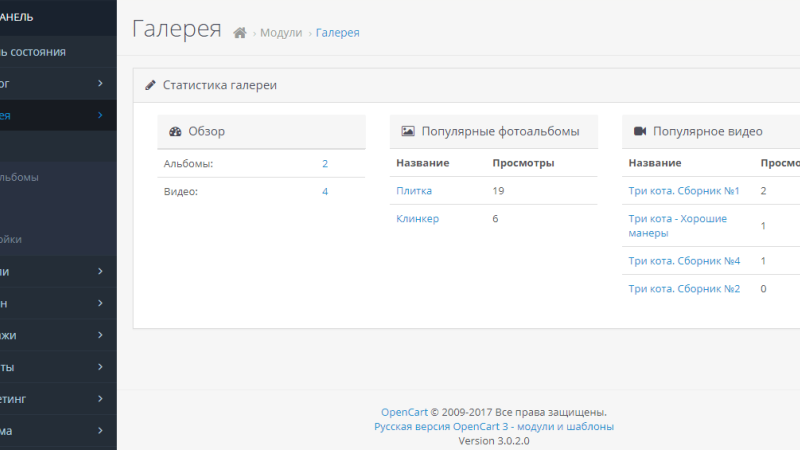Open video Три кота. Сборник №4
Screen dimensions: 800x450
click(x=684, y=261)
